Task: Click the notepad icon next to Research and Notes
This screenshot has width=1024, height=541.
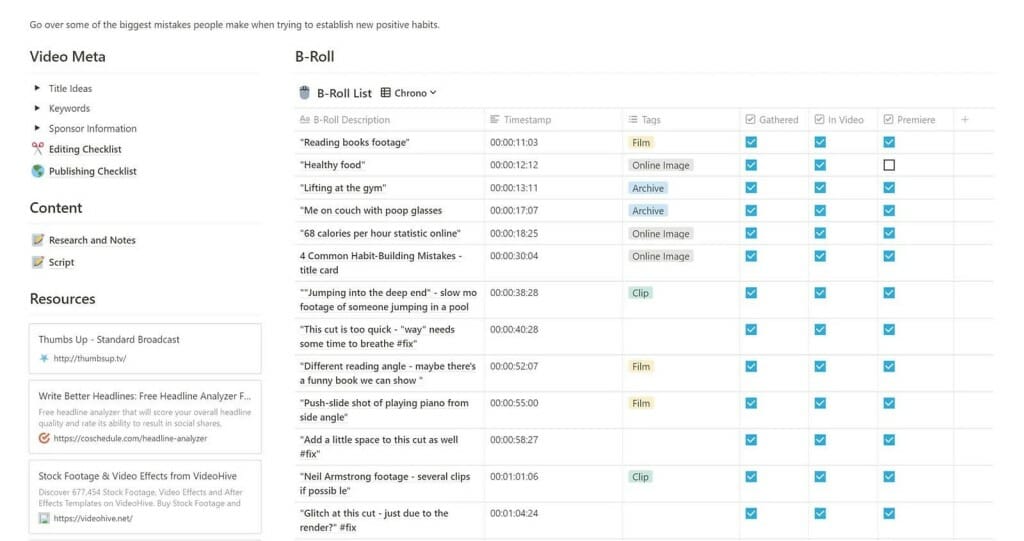Action: (x=38, y=240)
